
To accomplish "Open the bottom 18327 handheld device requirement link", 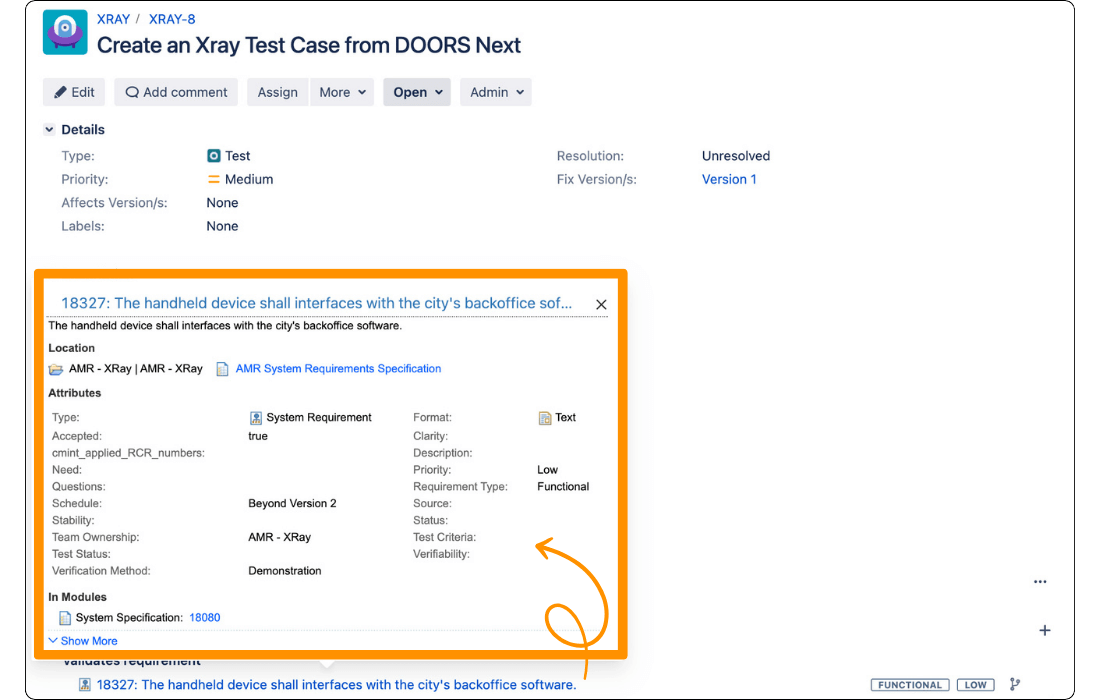I will pos(336,685).
